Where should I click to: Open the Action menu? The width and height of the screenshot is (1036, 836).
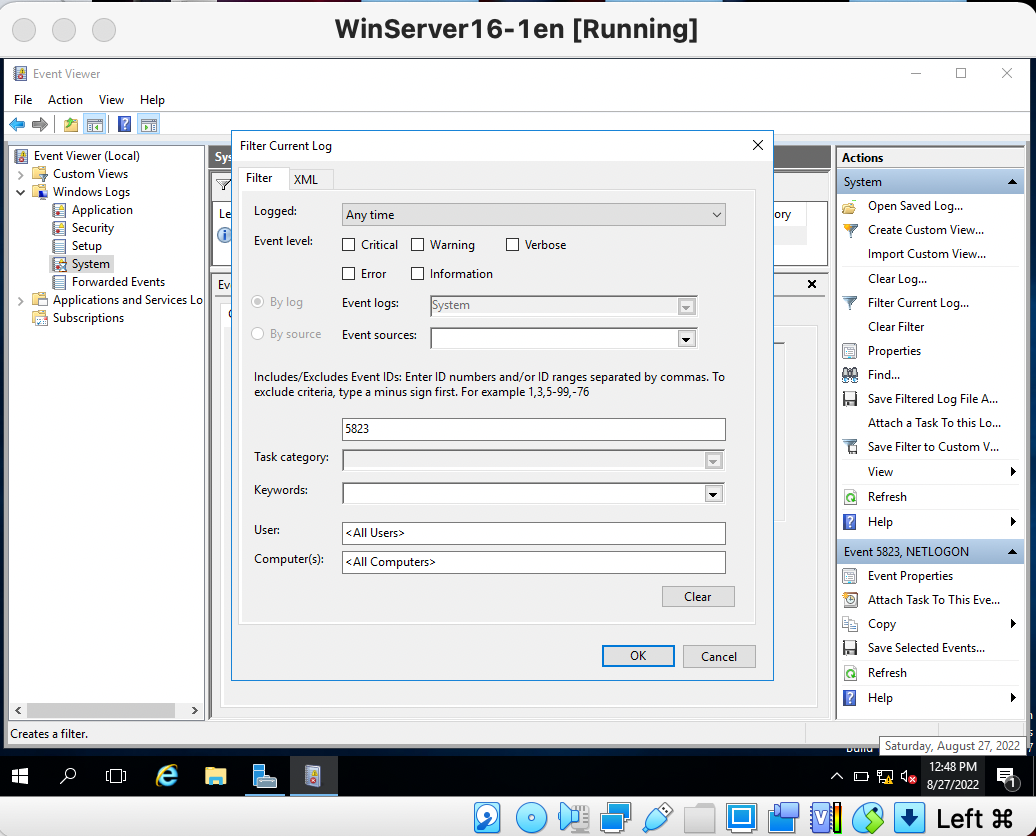pyautogui.click(x=65, y=100)
